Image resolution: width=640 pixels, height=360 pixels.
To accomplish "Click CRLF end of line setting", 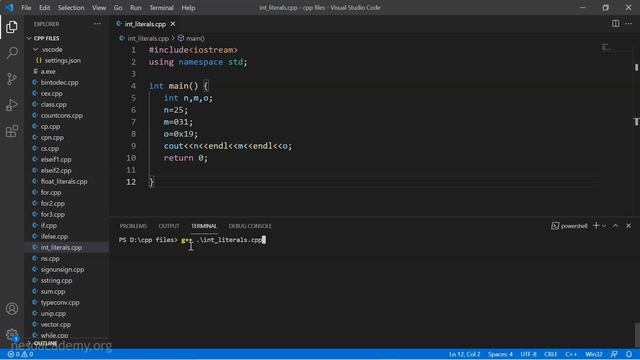I will [550, 354].
